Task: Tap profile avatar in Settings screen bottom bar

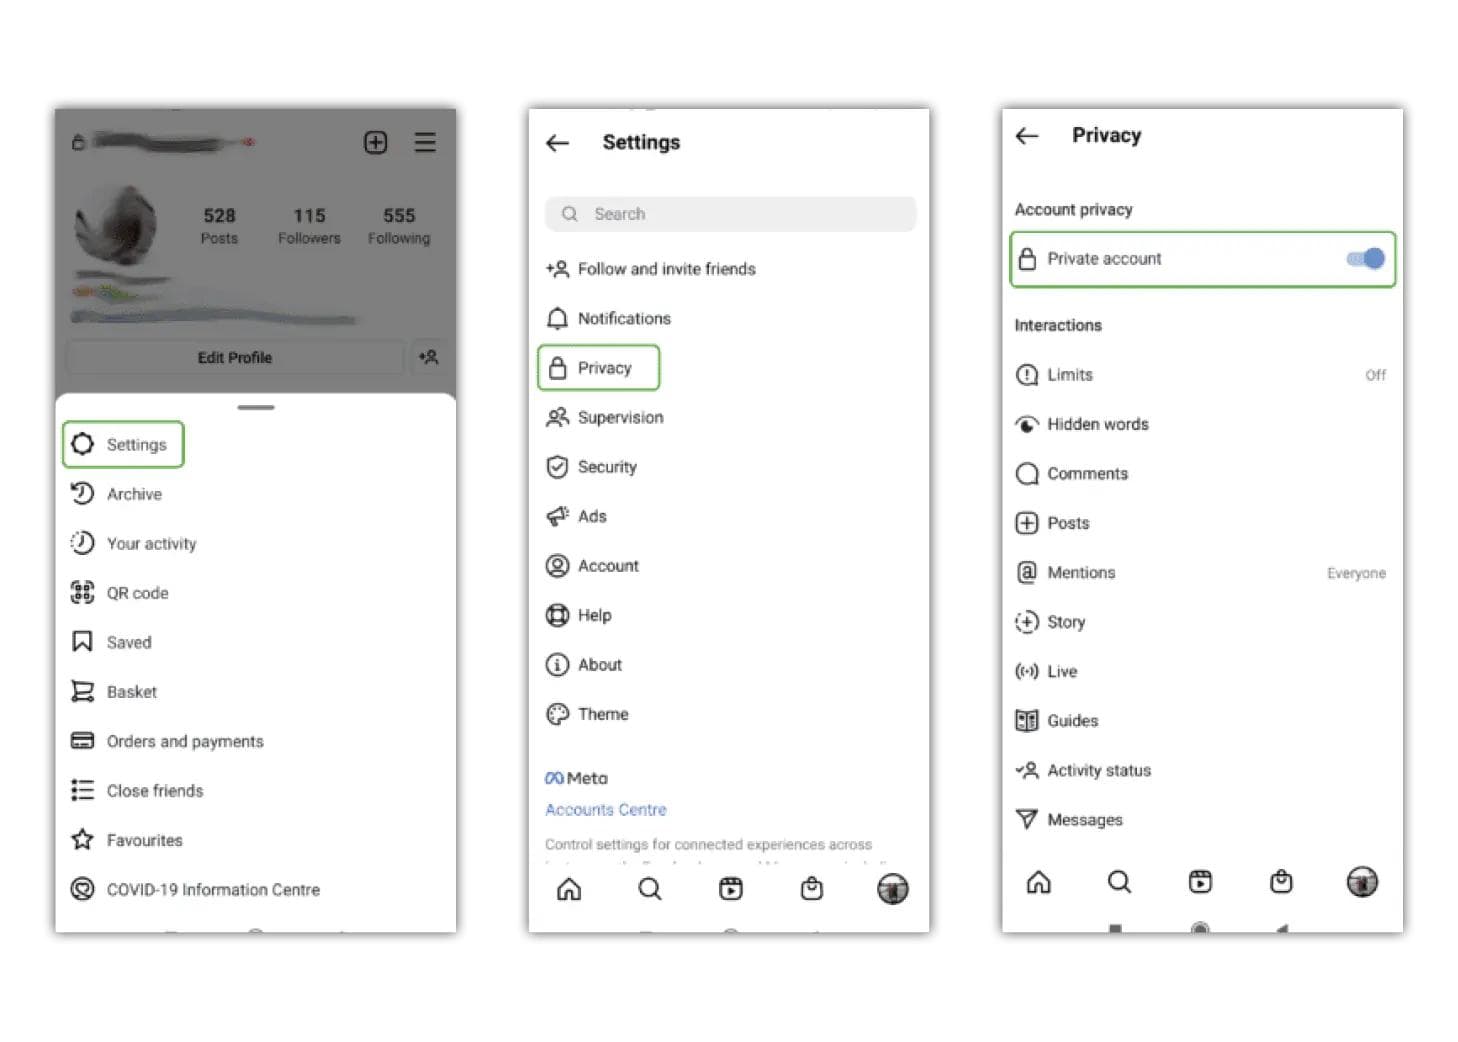Action: click(893, 889)
